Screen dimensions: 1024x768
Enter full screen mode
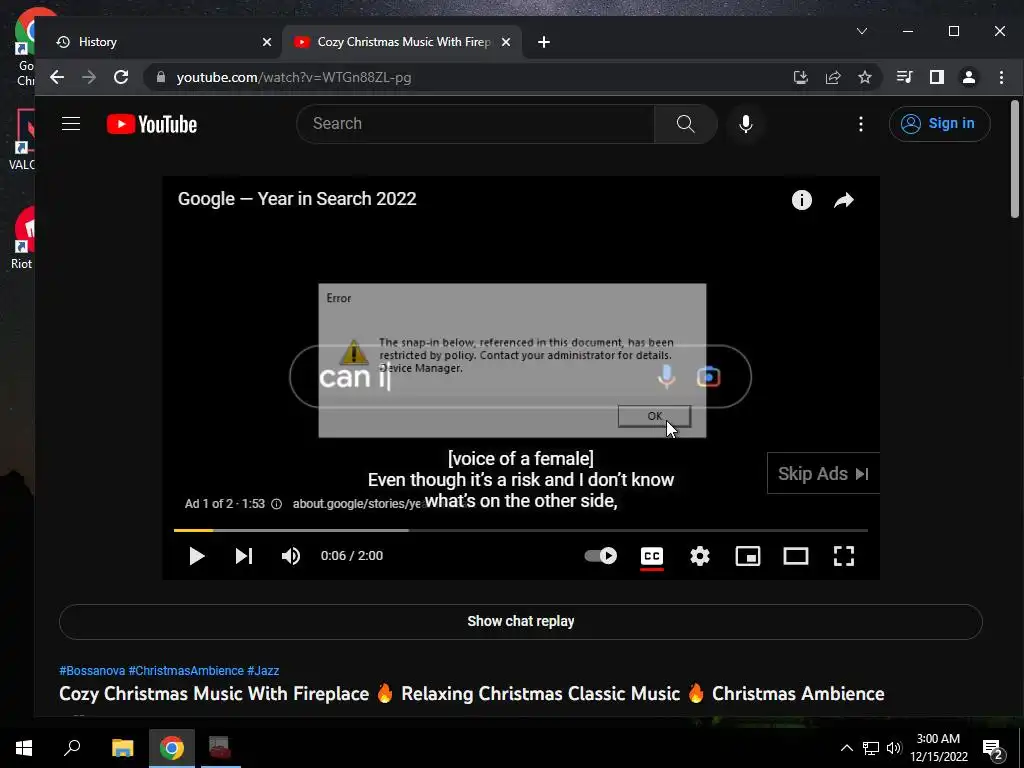(844, 556)
